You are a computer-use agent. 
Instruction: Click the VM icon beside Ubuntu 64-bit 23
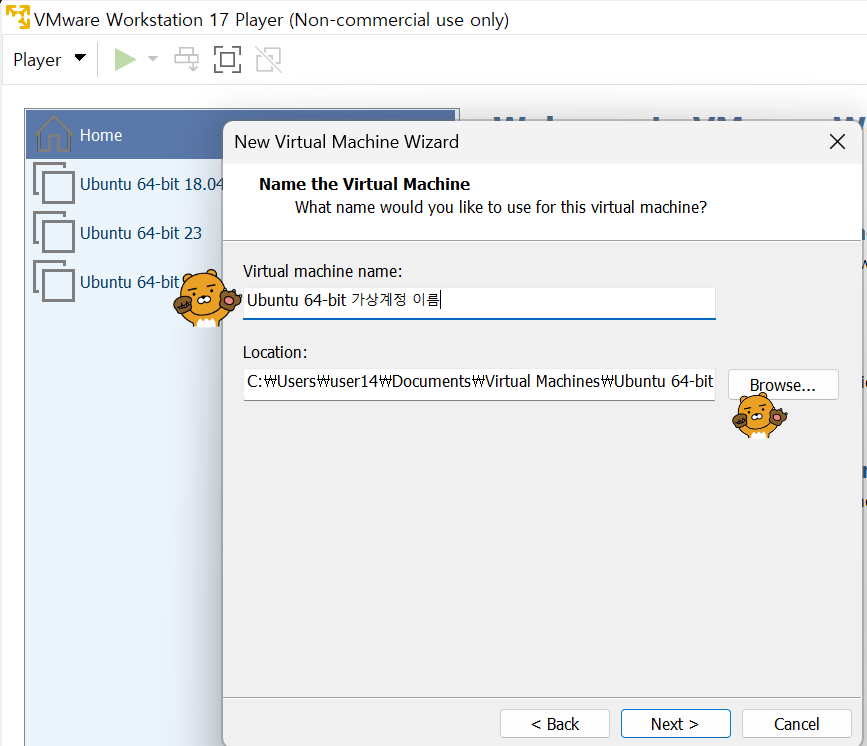click(x=54, y=232)
